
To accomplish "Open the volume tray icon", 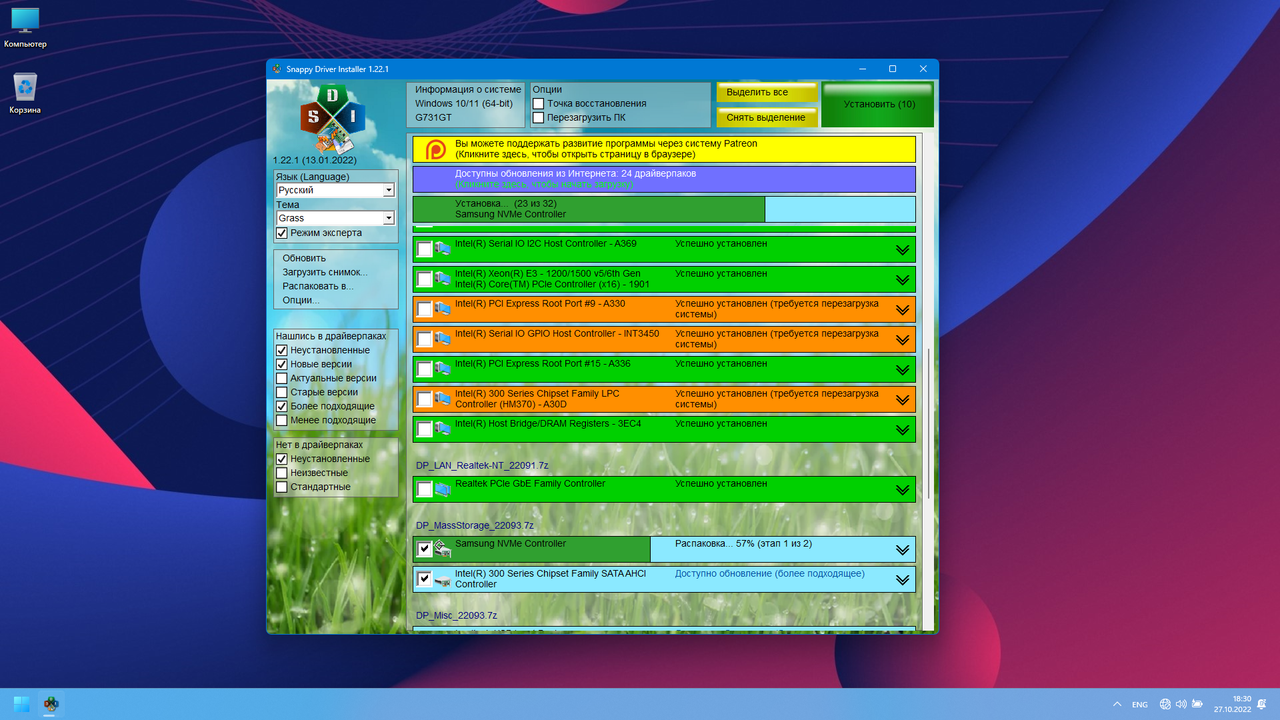I will coord(1182,704).
